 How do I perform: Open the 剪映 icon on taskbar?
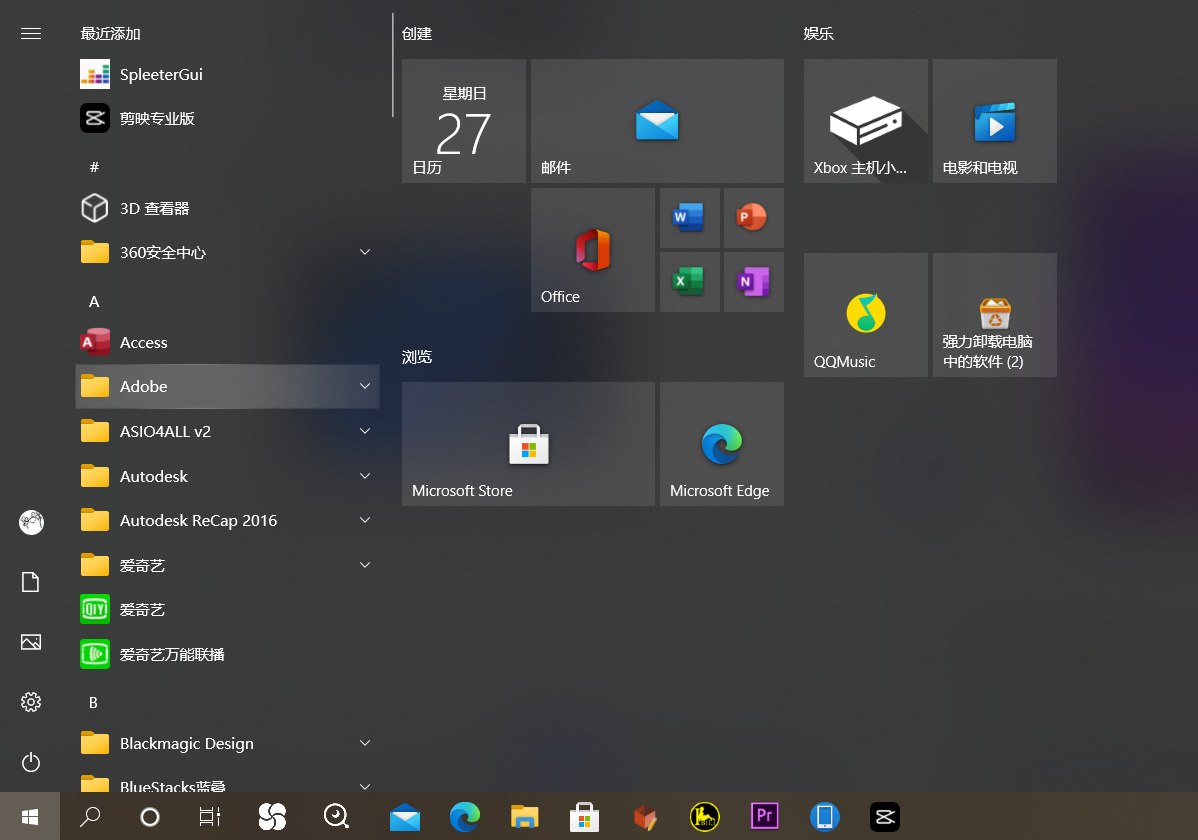click(x=885, y=817)
